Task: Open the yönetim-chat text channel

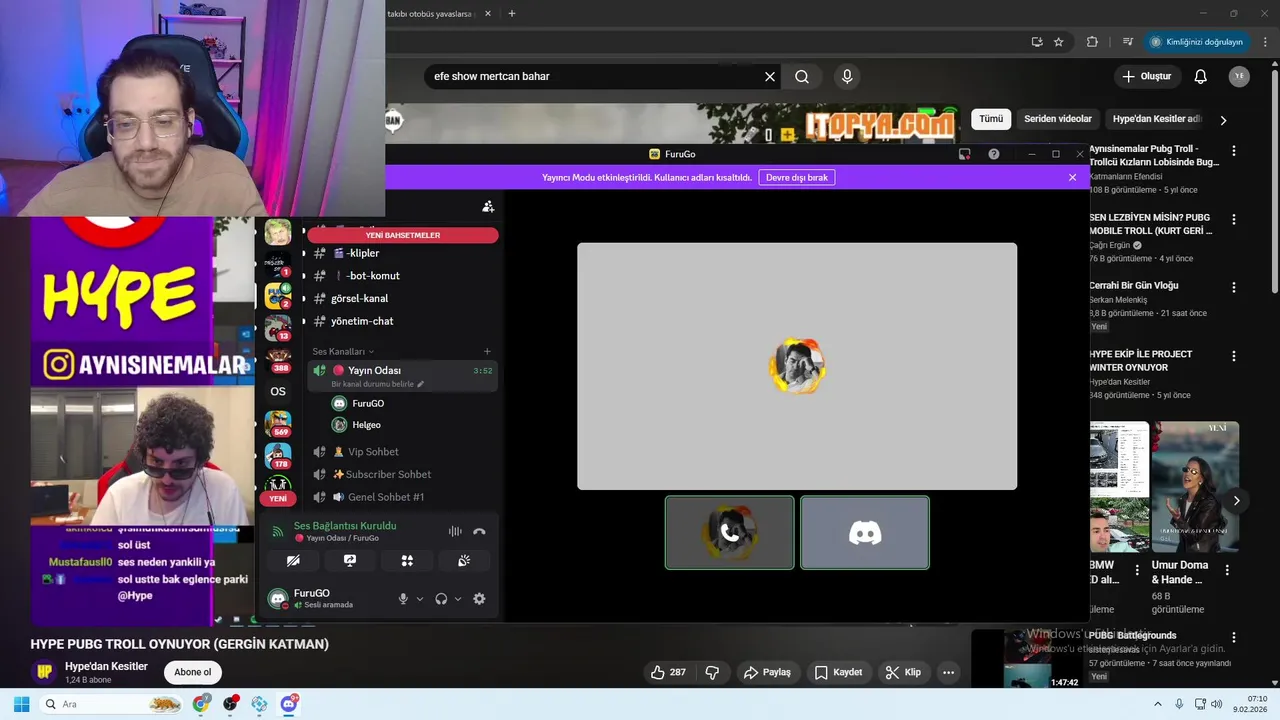Action: tap(402, 321)
